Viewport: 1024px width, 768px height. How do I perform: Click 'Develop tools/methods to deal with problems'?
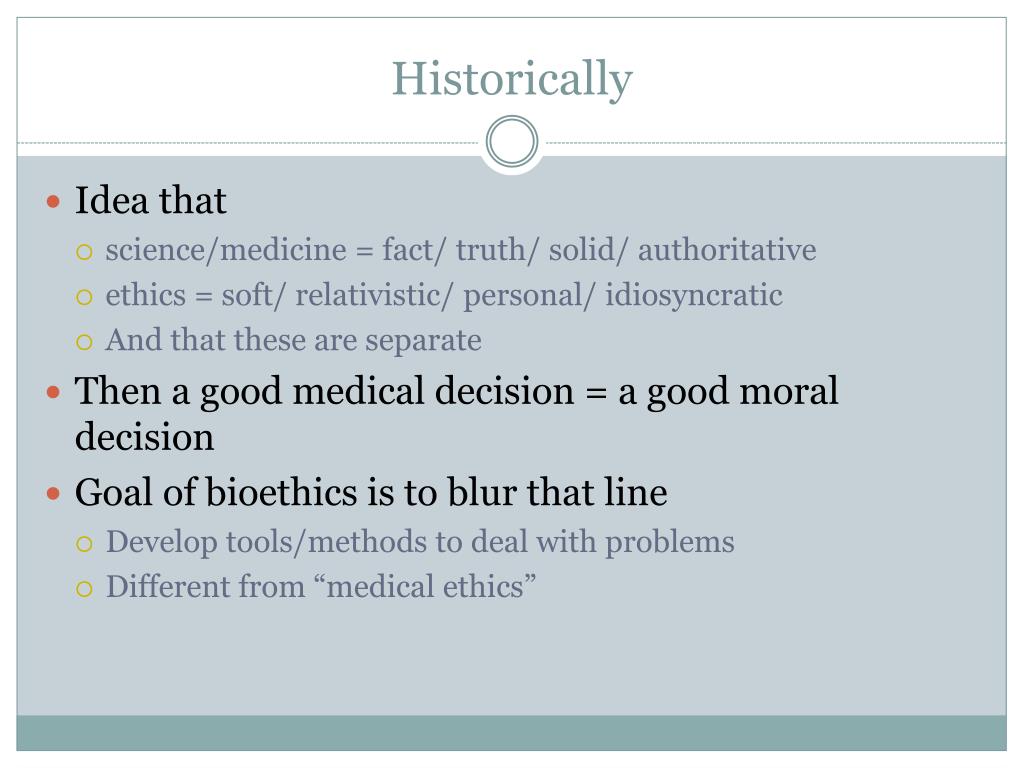point(420,542)
